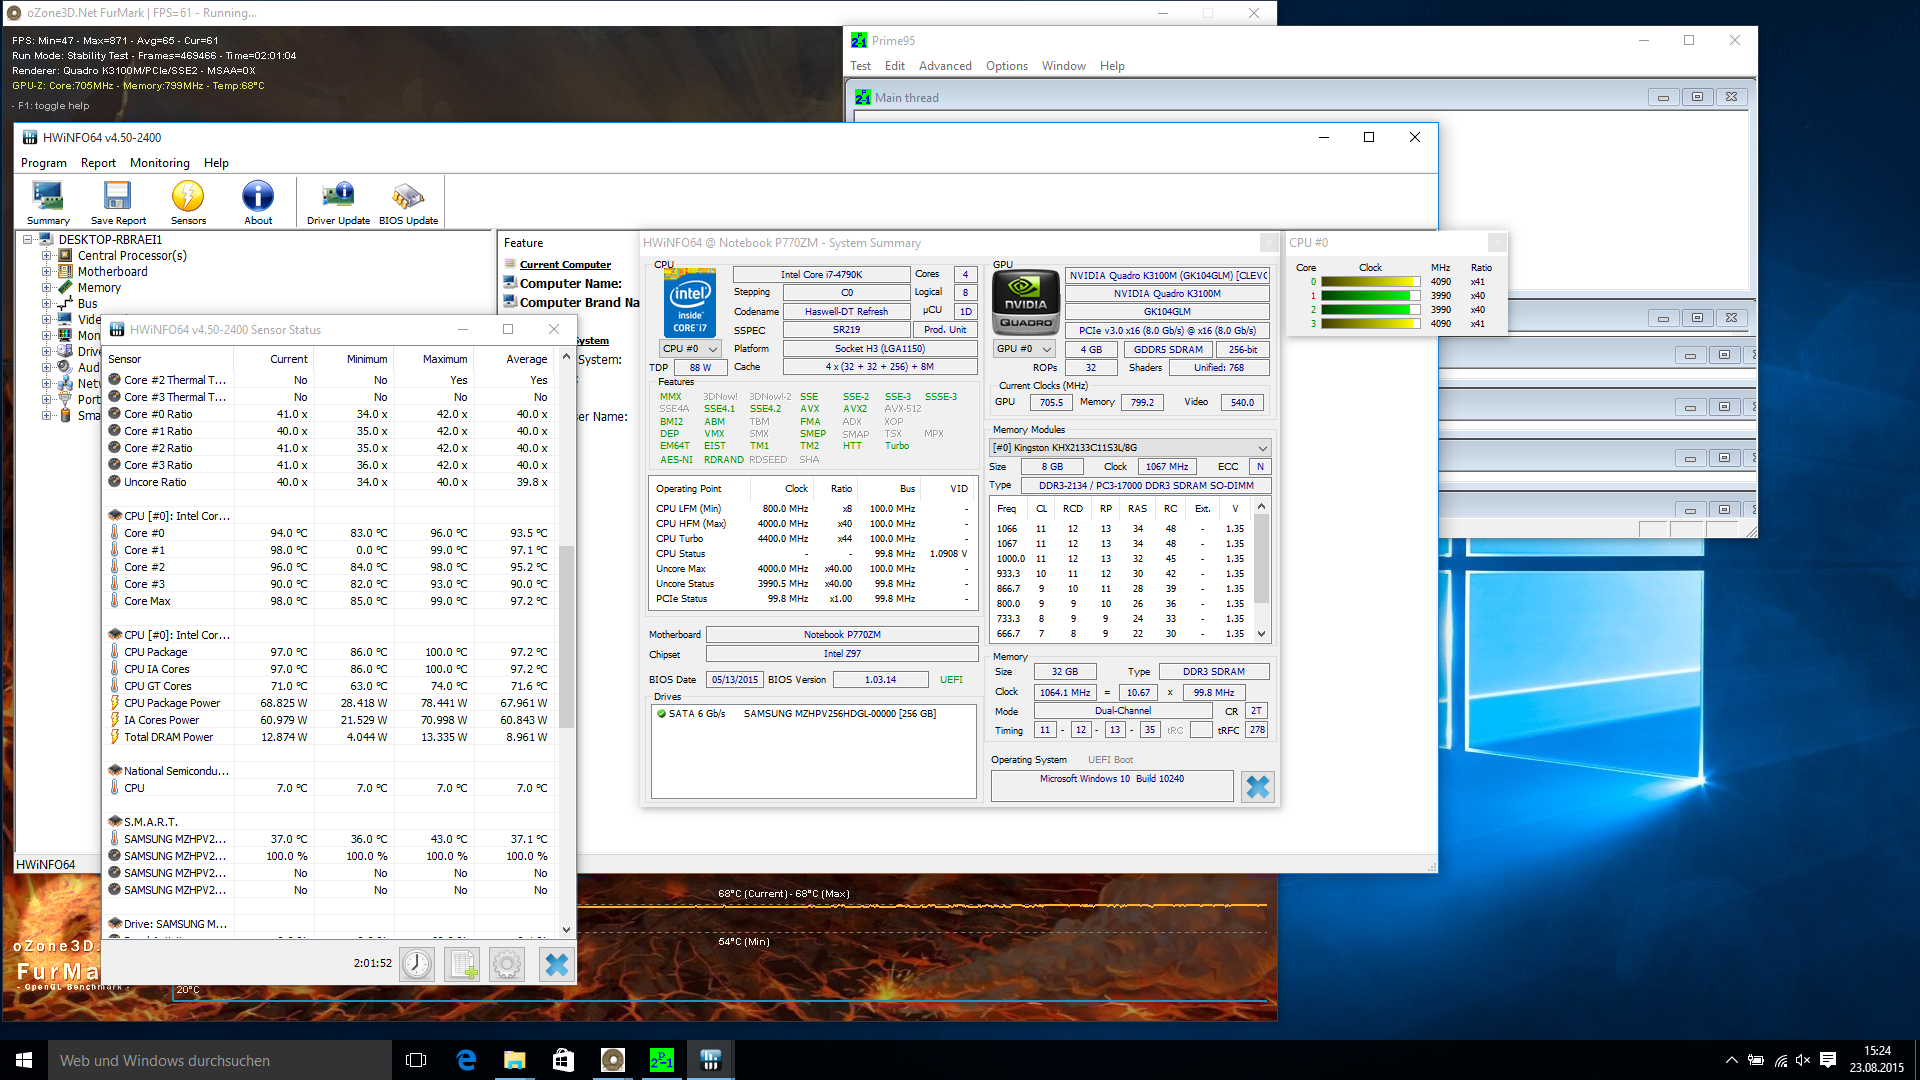
Task: Open Sensors from the toolbar
Action: click(188, 202)
